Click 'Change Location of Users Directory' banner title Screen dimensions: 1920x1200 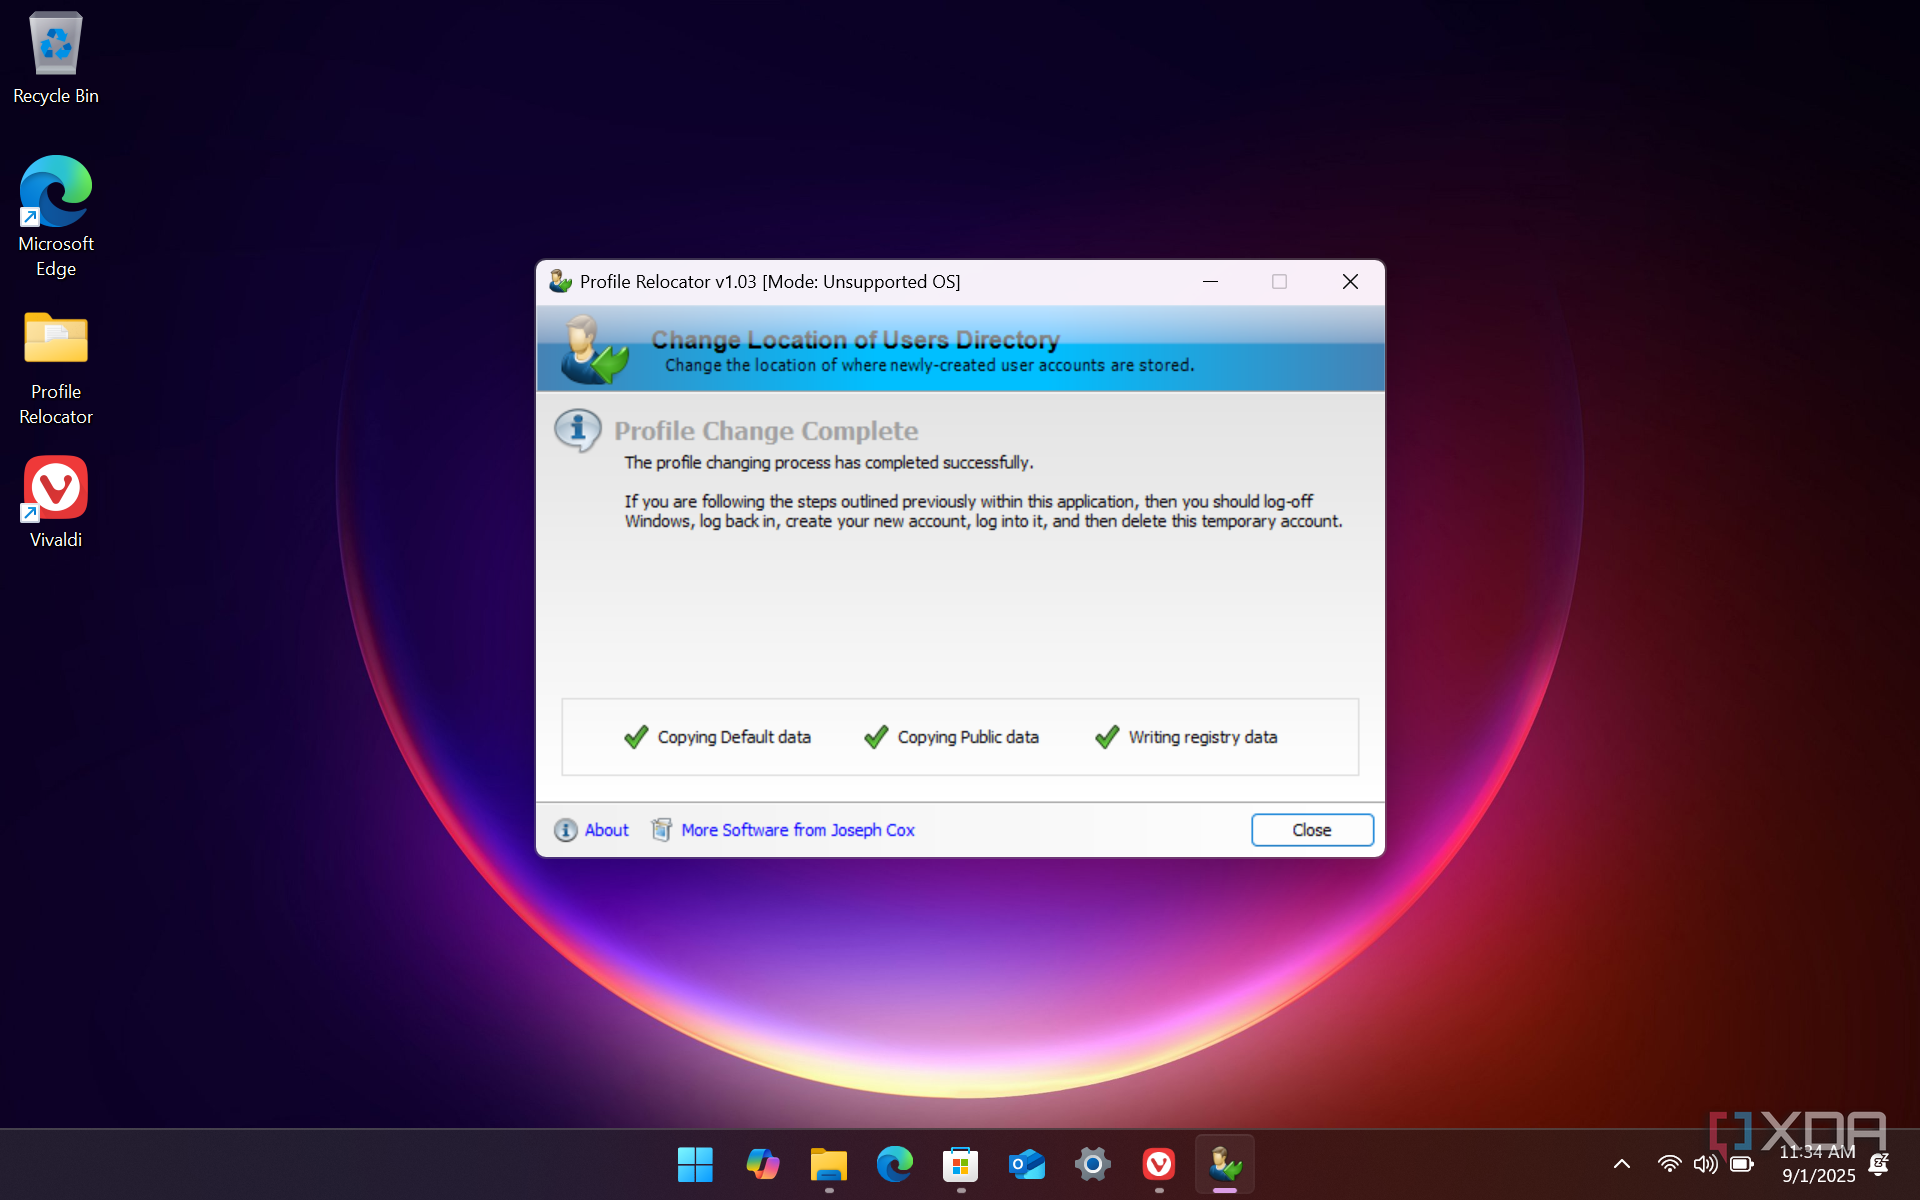[x=855, y=340]
